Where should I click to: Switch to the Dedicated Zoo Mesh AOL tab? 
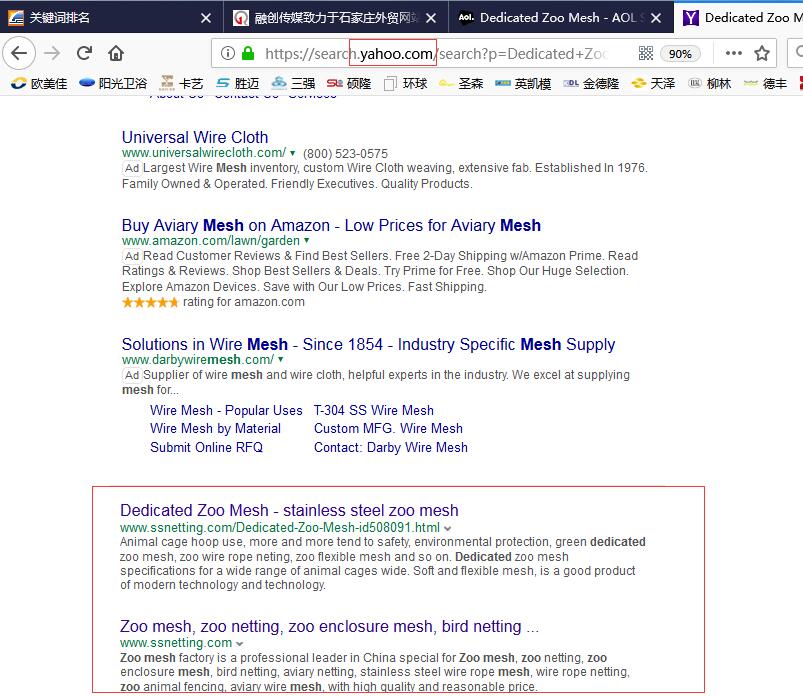coord(548,17)
